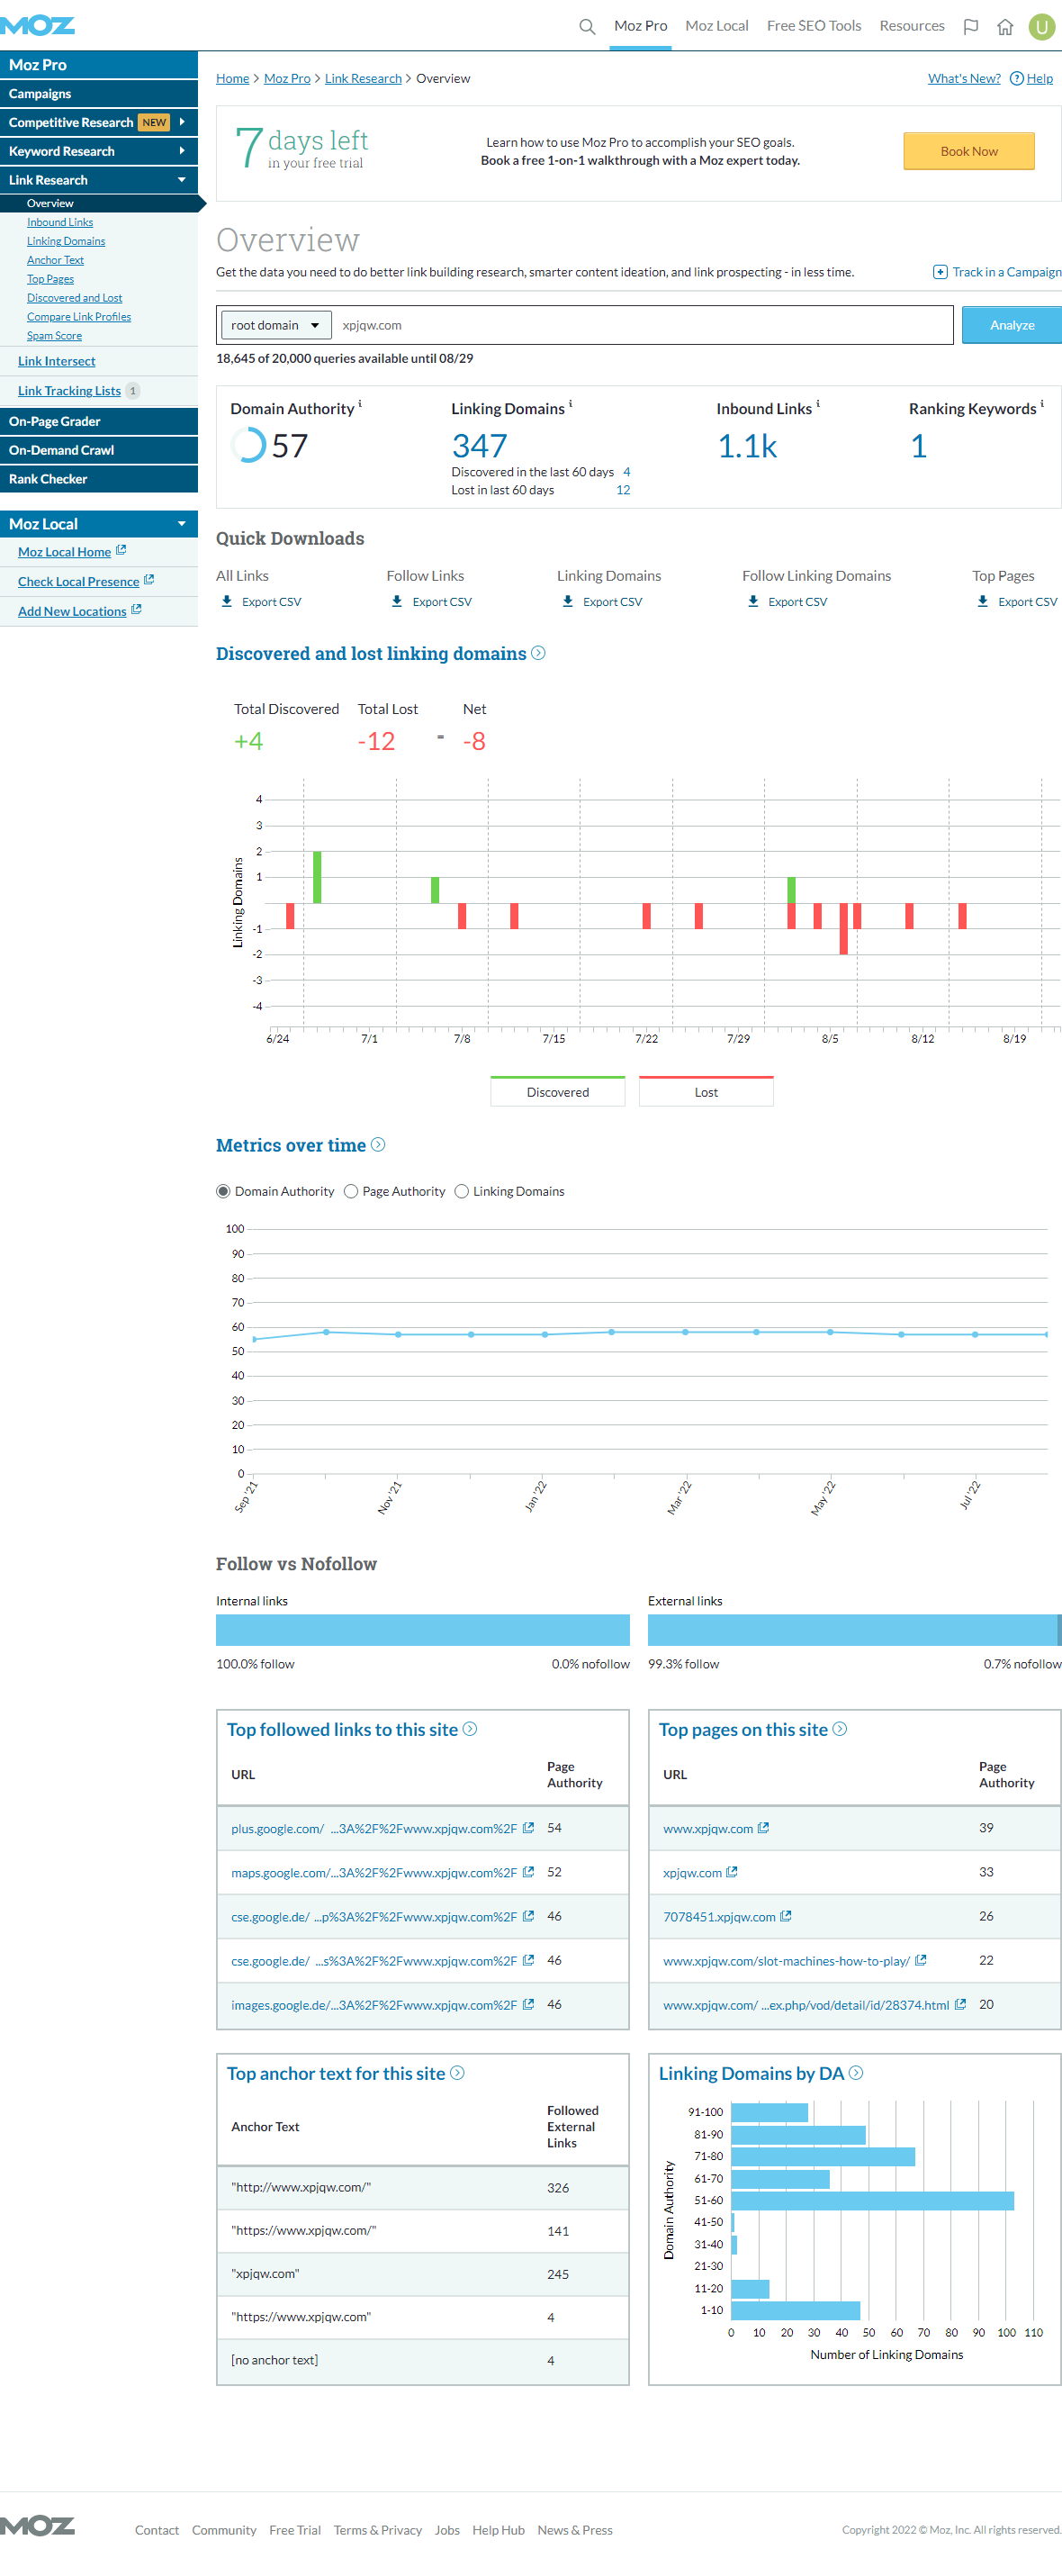Click the Analyze button
Screen dimensions: 1062x2576
(1011, 325)
